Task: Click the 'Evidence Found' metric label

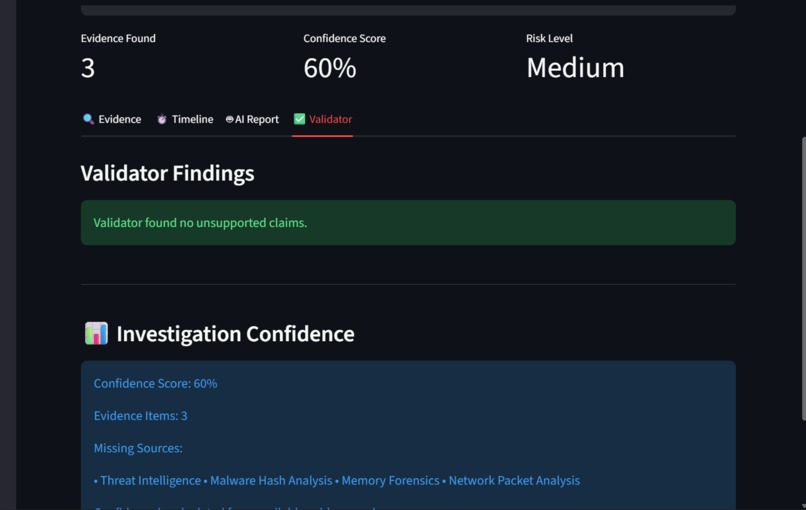Action: (x=118, y=38)
